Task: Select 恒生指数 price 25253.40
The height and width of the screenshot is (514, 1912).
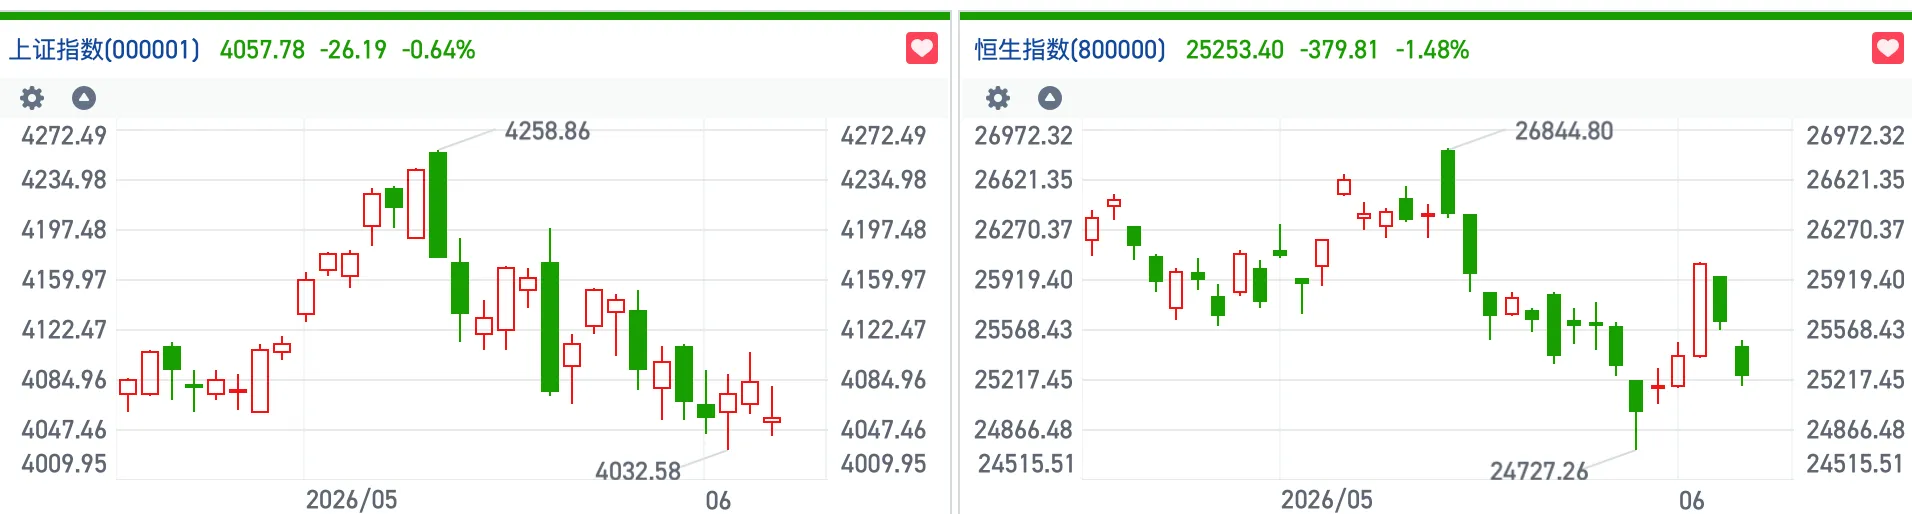Action: point(1235,49)
